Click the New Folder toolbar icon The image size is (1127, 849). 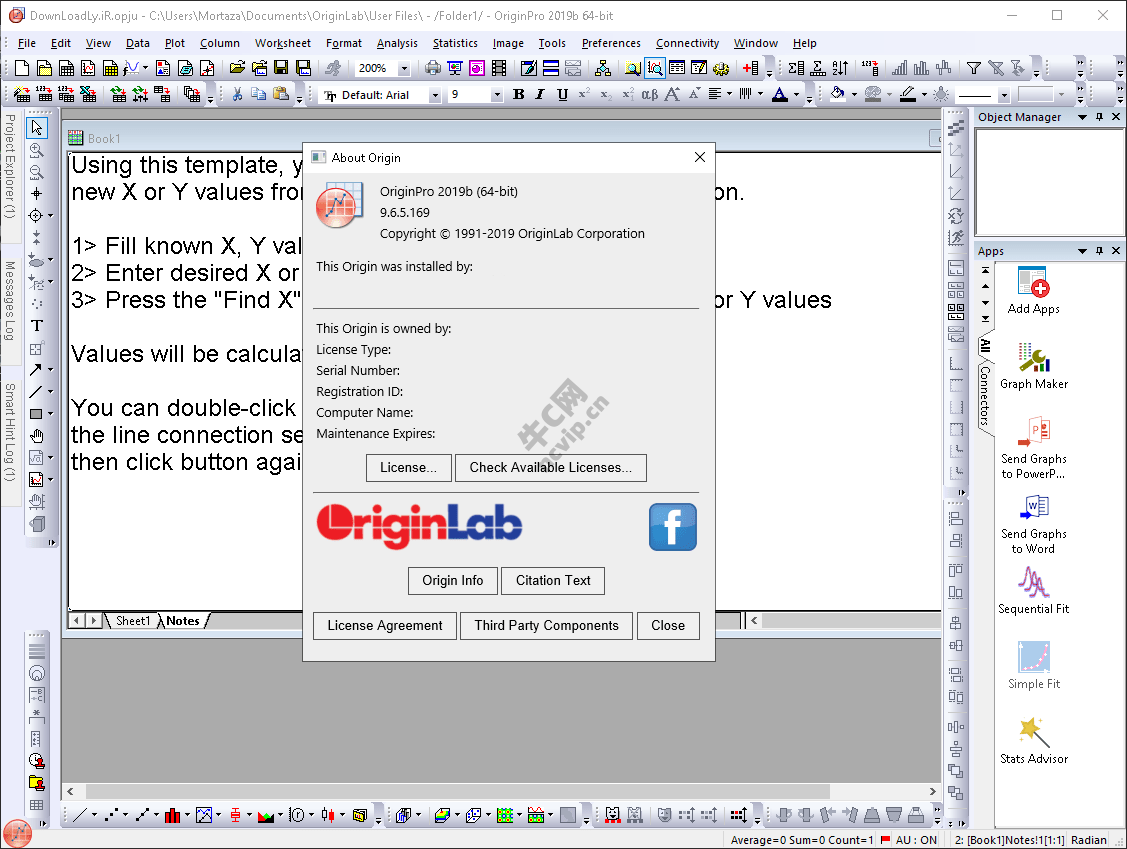point(45,68)
